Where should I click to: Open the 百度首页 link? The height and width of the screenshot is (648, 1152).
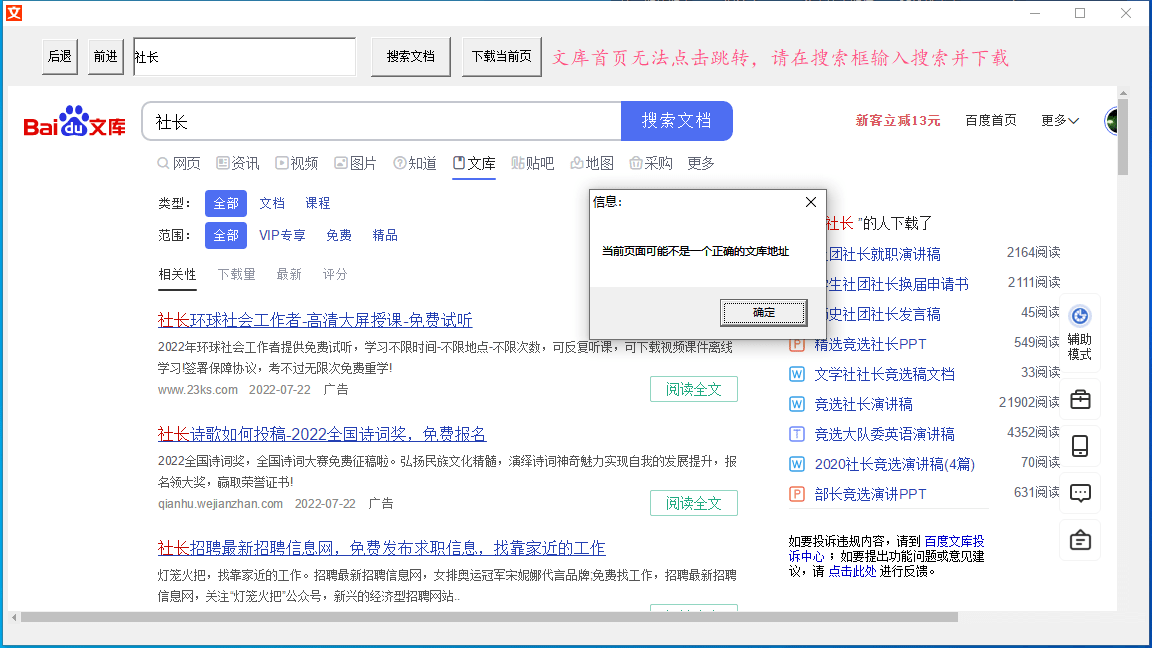991,120
